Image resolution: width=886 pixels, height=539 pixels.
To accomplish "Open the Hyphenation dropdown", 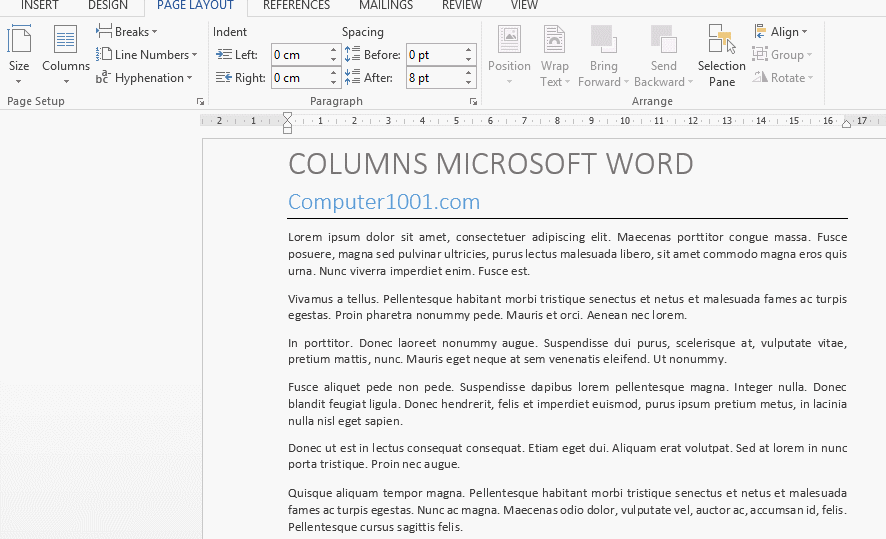I will [x=144, y=77].
